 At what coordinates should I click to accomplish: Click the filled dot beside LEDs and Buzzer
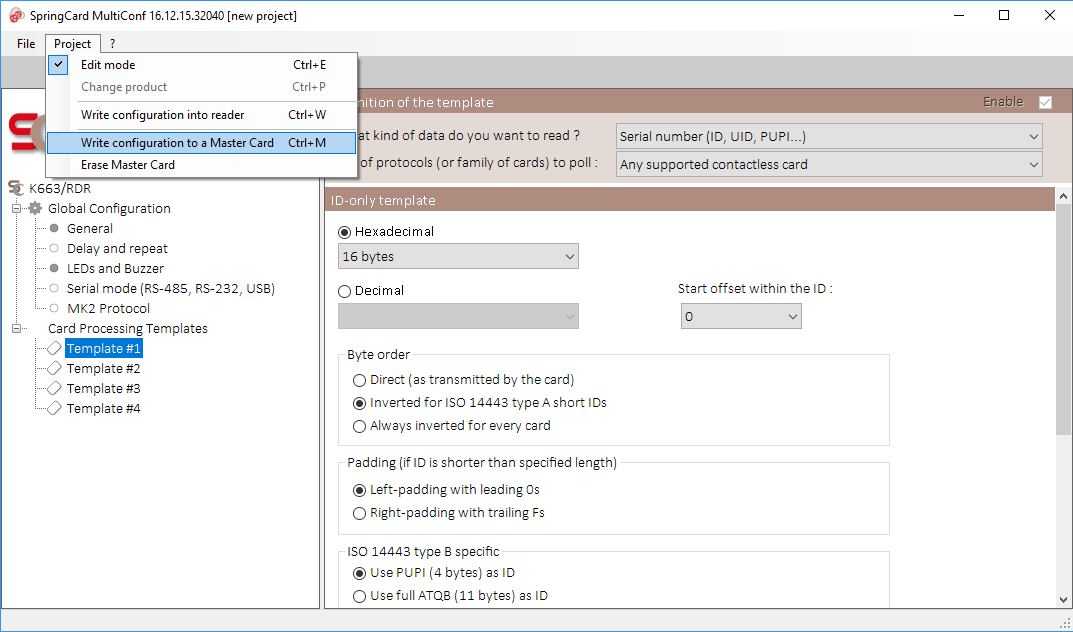coord(54,268)
